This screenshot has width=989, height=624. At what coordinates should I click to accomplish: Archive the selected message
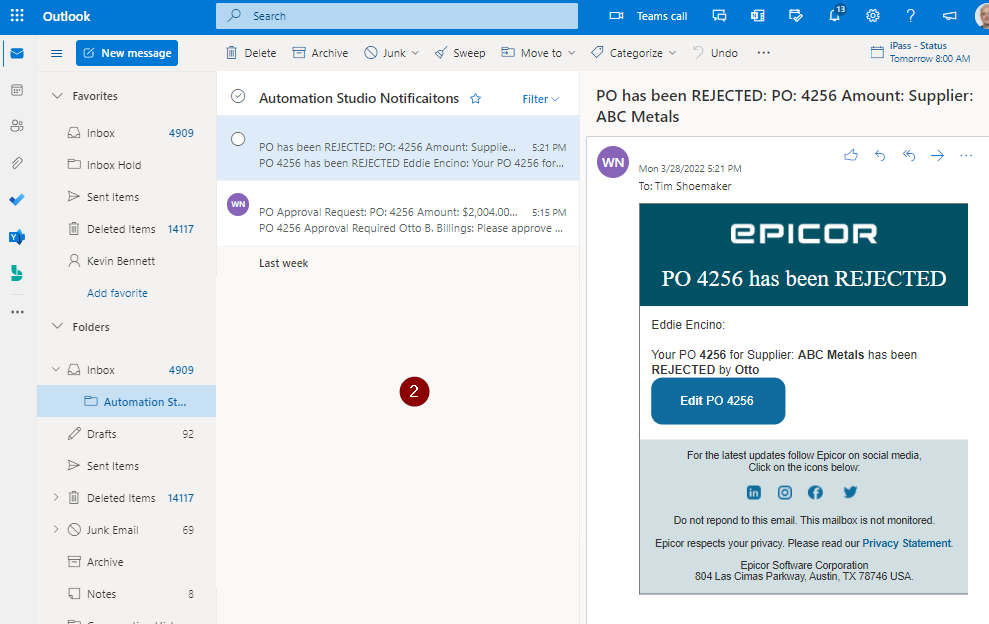click(x=320, y=53)
